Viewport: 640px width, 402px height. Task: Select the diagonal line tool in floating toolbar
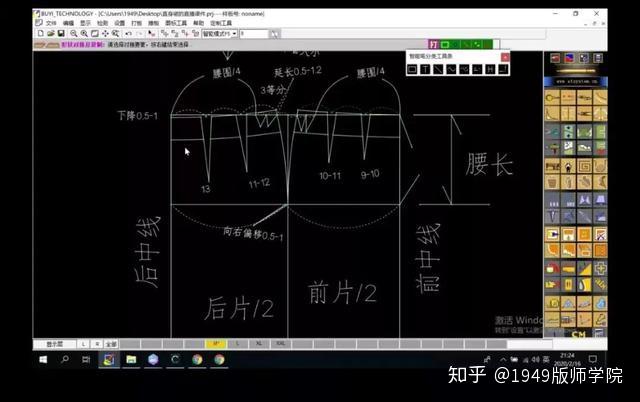[438, 69]
